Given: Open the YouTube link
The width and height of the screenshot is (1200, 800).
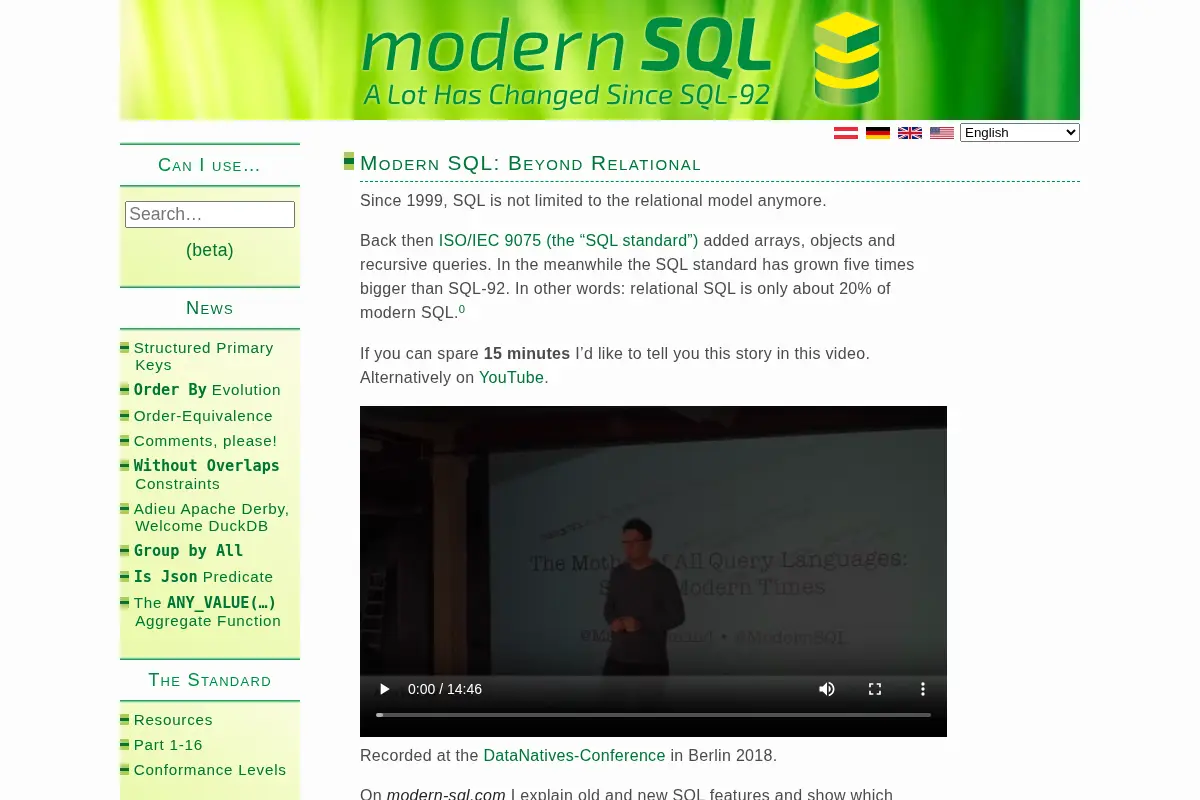Looking at the screenshot, I should [x=511, y=377].
